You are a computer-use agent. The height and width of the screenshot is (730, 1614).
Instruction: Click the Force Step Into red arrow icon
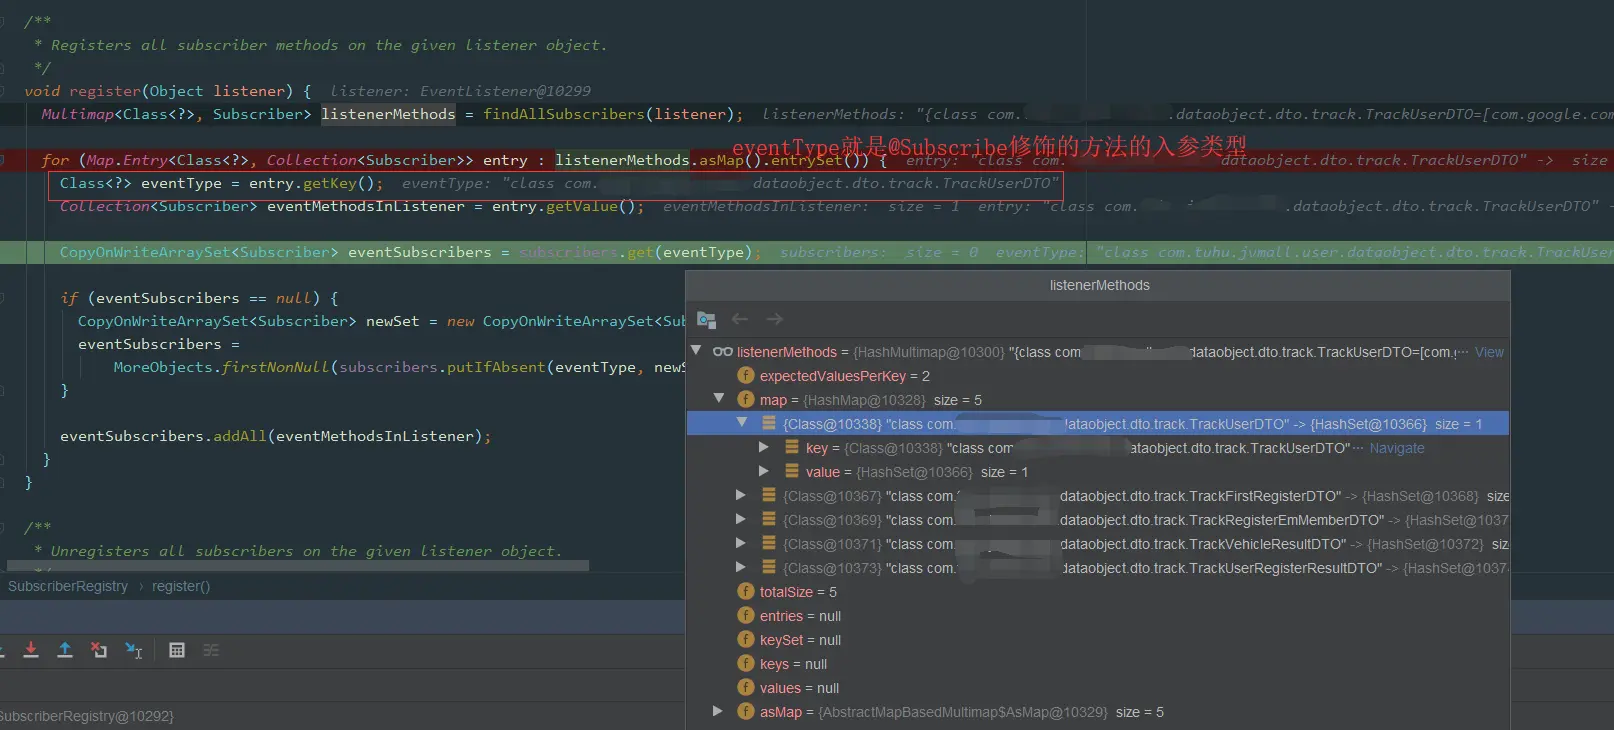(31, 650)
